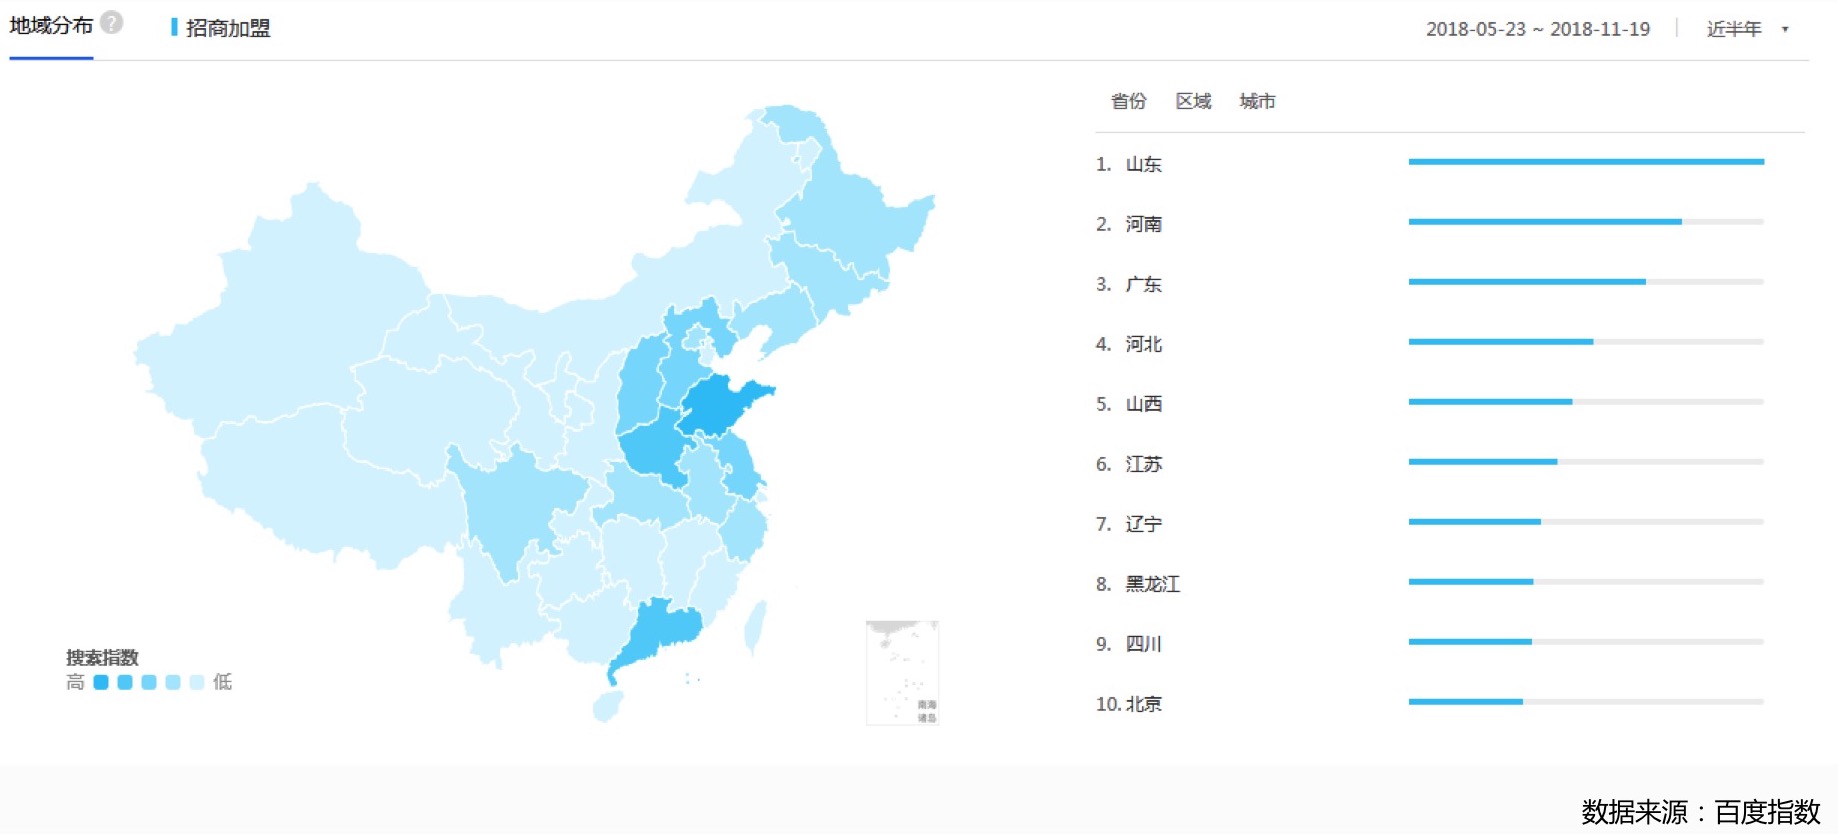Click the darkest blue legend swatch
1838x834 pixels.
click(x=101, y=682)
